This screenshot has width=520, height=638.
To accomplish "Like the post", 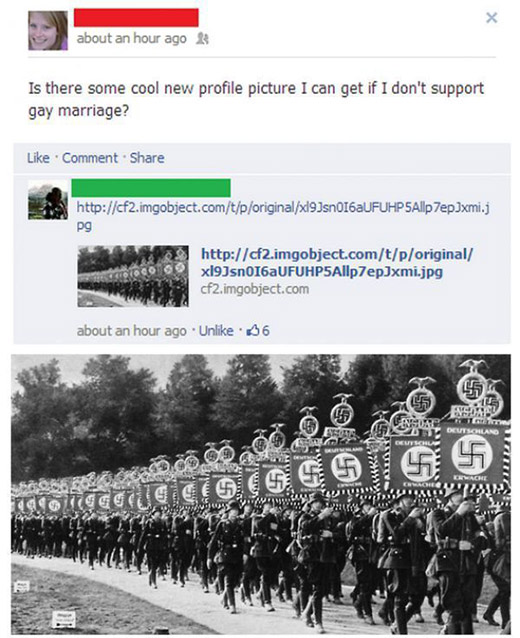I will pyautogui.click(x=38, y=158).
